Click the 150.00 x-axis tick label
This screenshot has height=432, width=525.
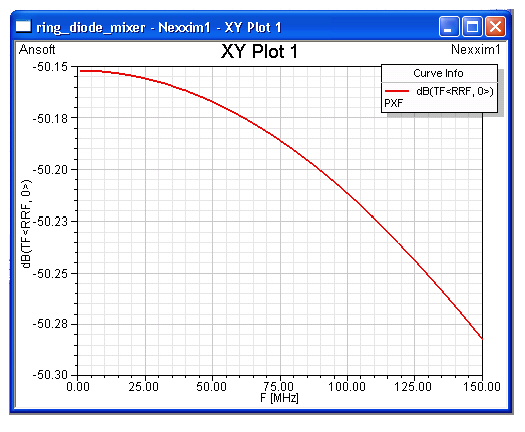(482, 386)
